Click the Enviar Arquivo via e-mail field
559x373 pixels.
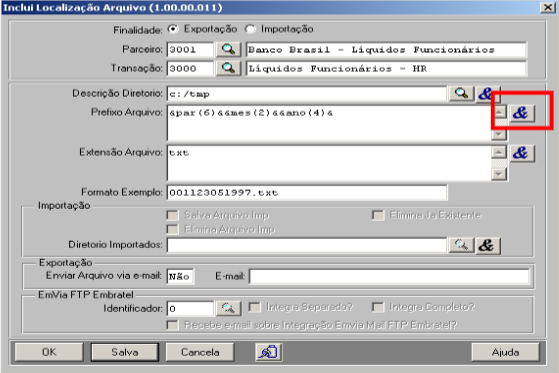pyautogui.click(x=180, y=276)
